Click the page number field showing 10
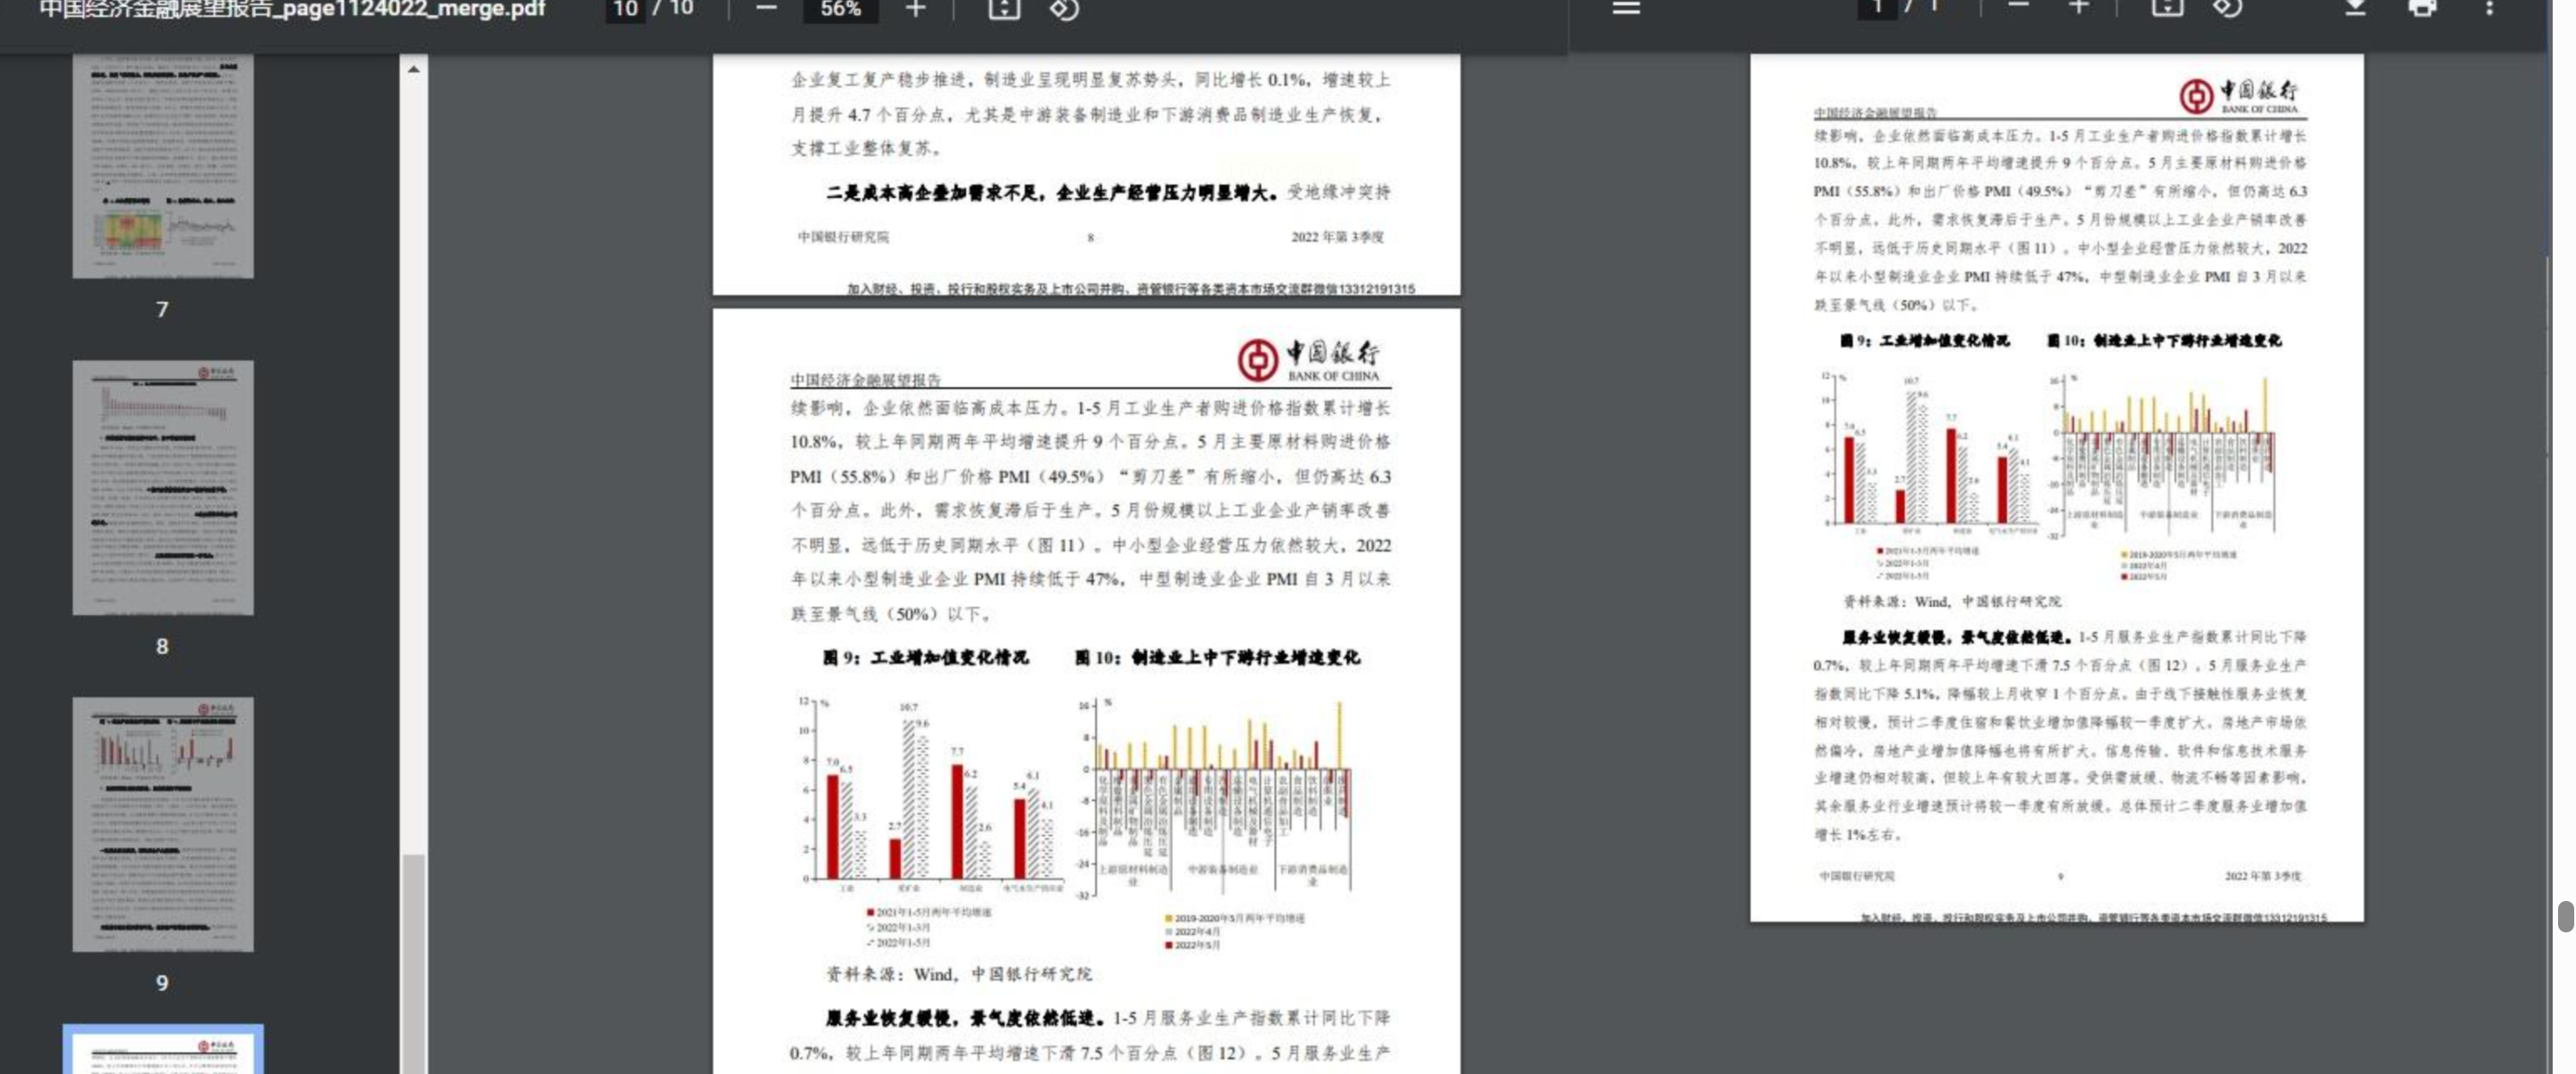 (625, 8)
